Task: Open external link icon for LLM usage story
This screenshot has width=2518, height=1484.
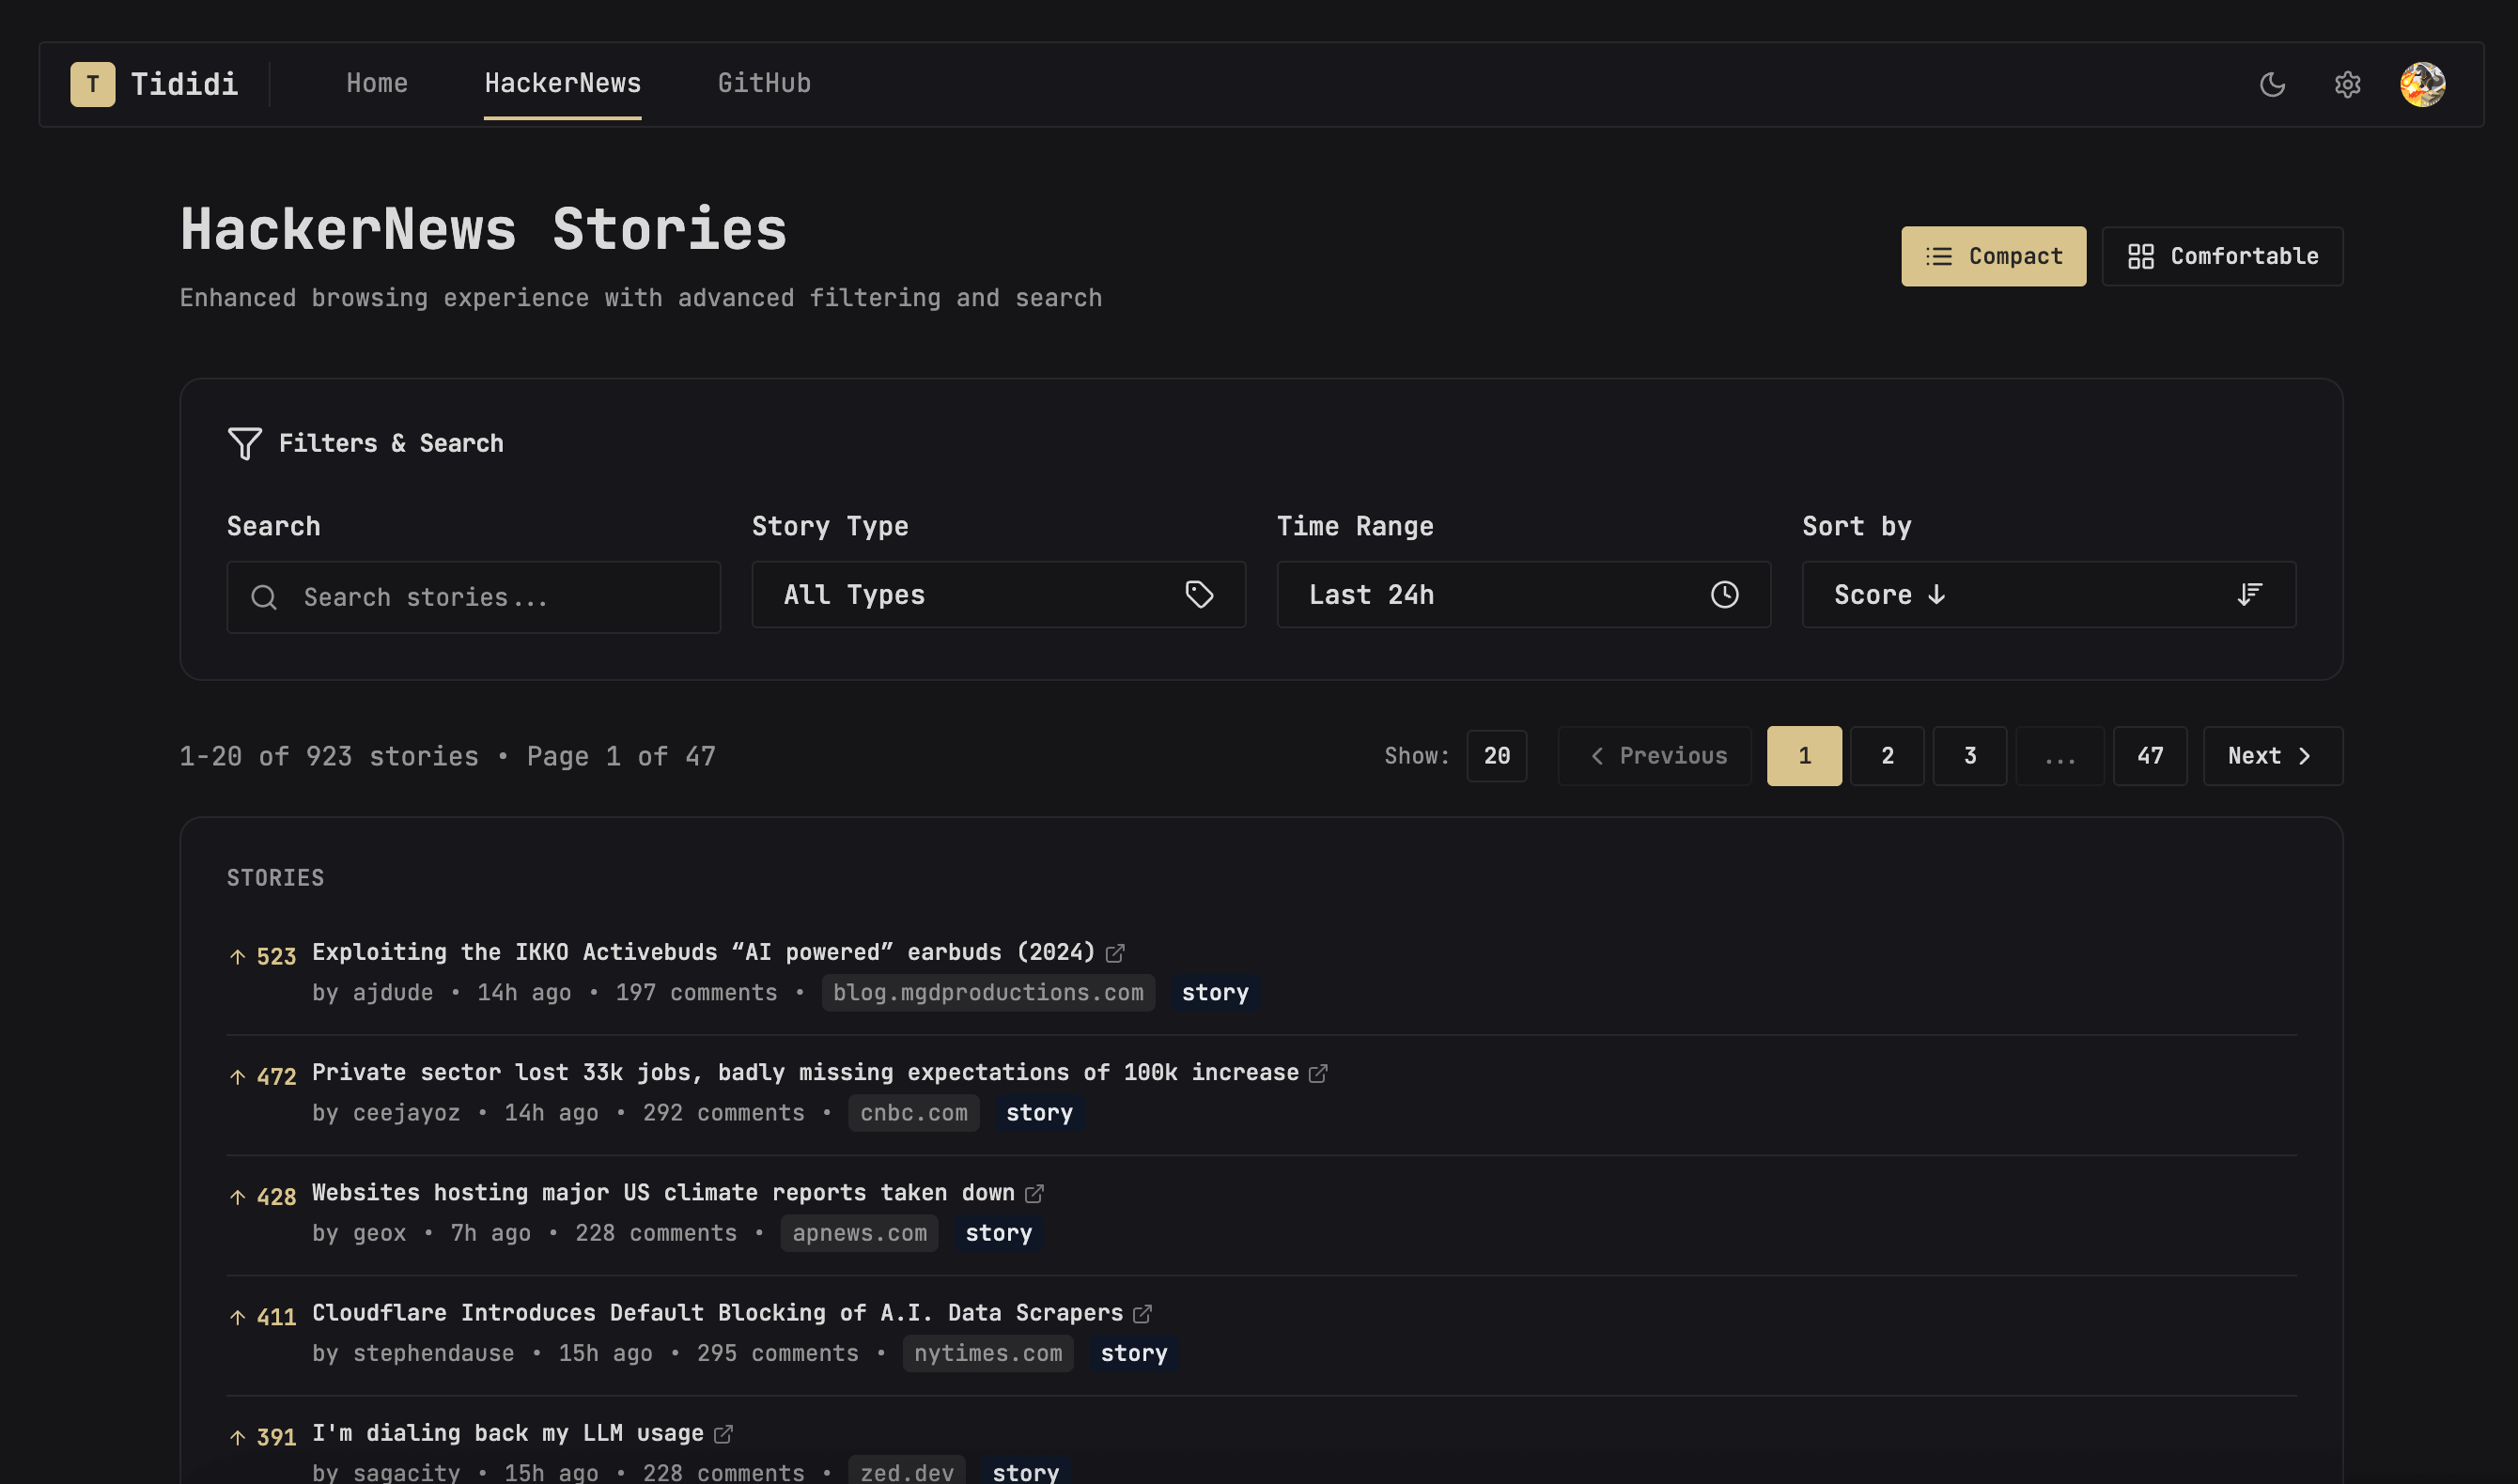Action: 723,1433
